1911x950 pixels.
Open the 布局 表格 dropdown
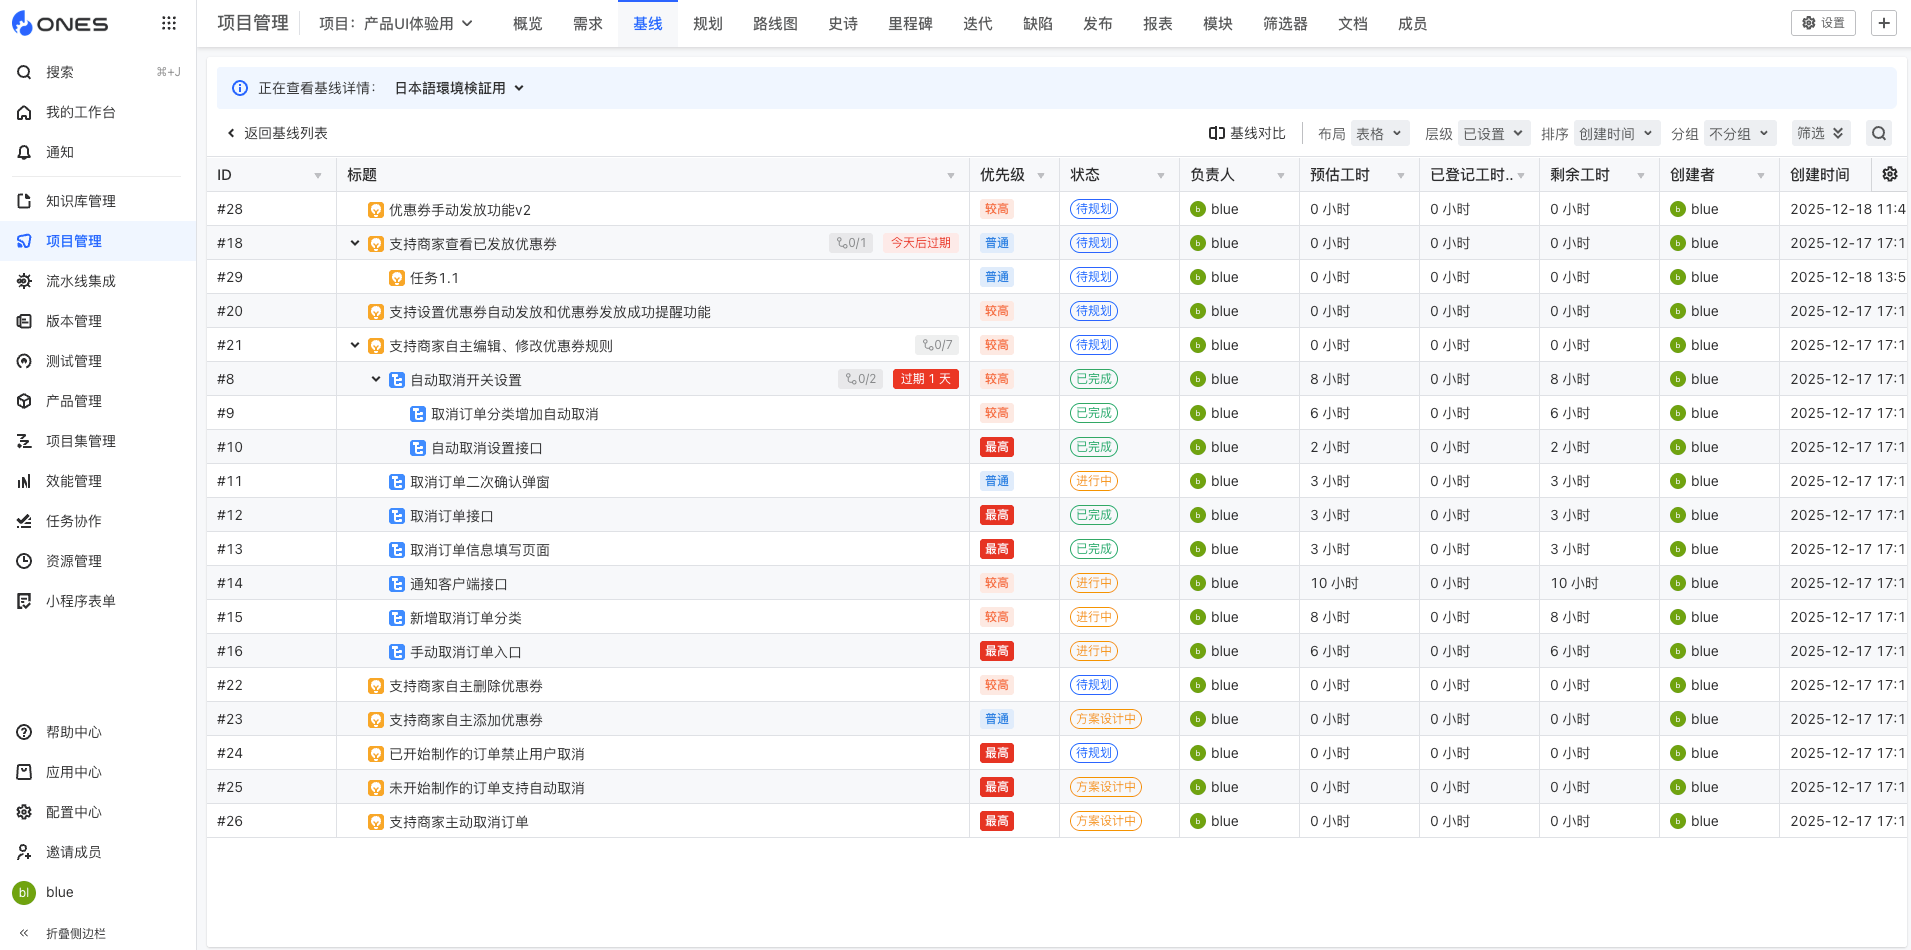click(1380, 133)
